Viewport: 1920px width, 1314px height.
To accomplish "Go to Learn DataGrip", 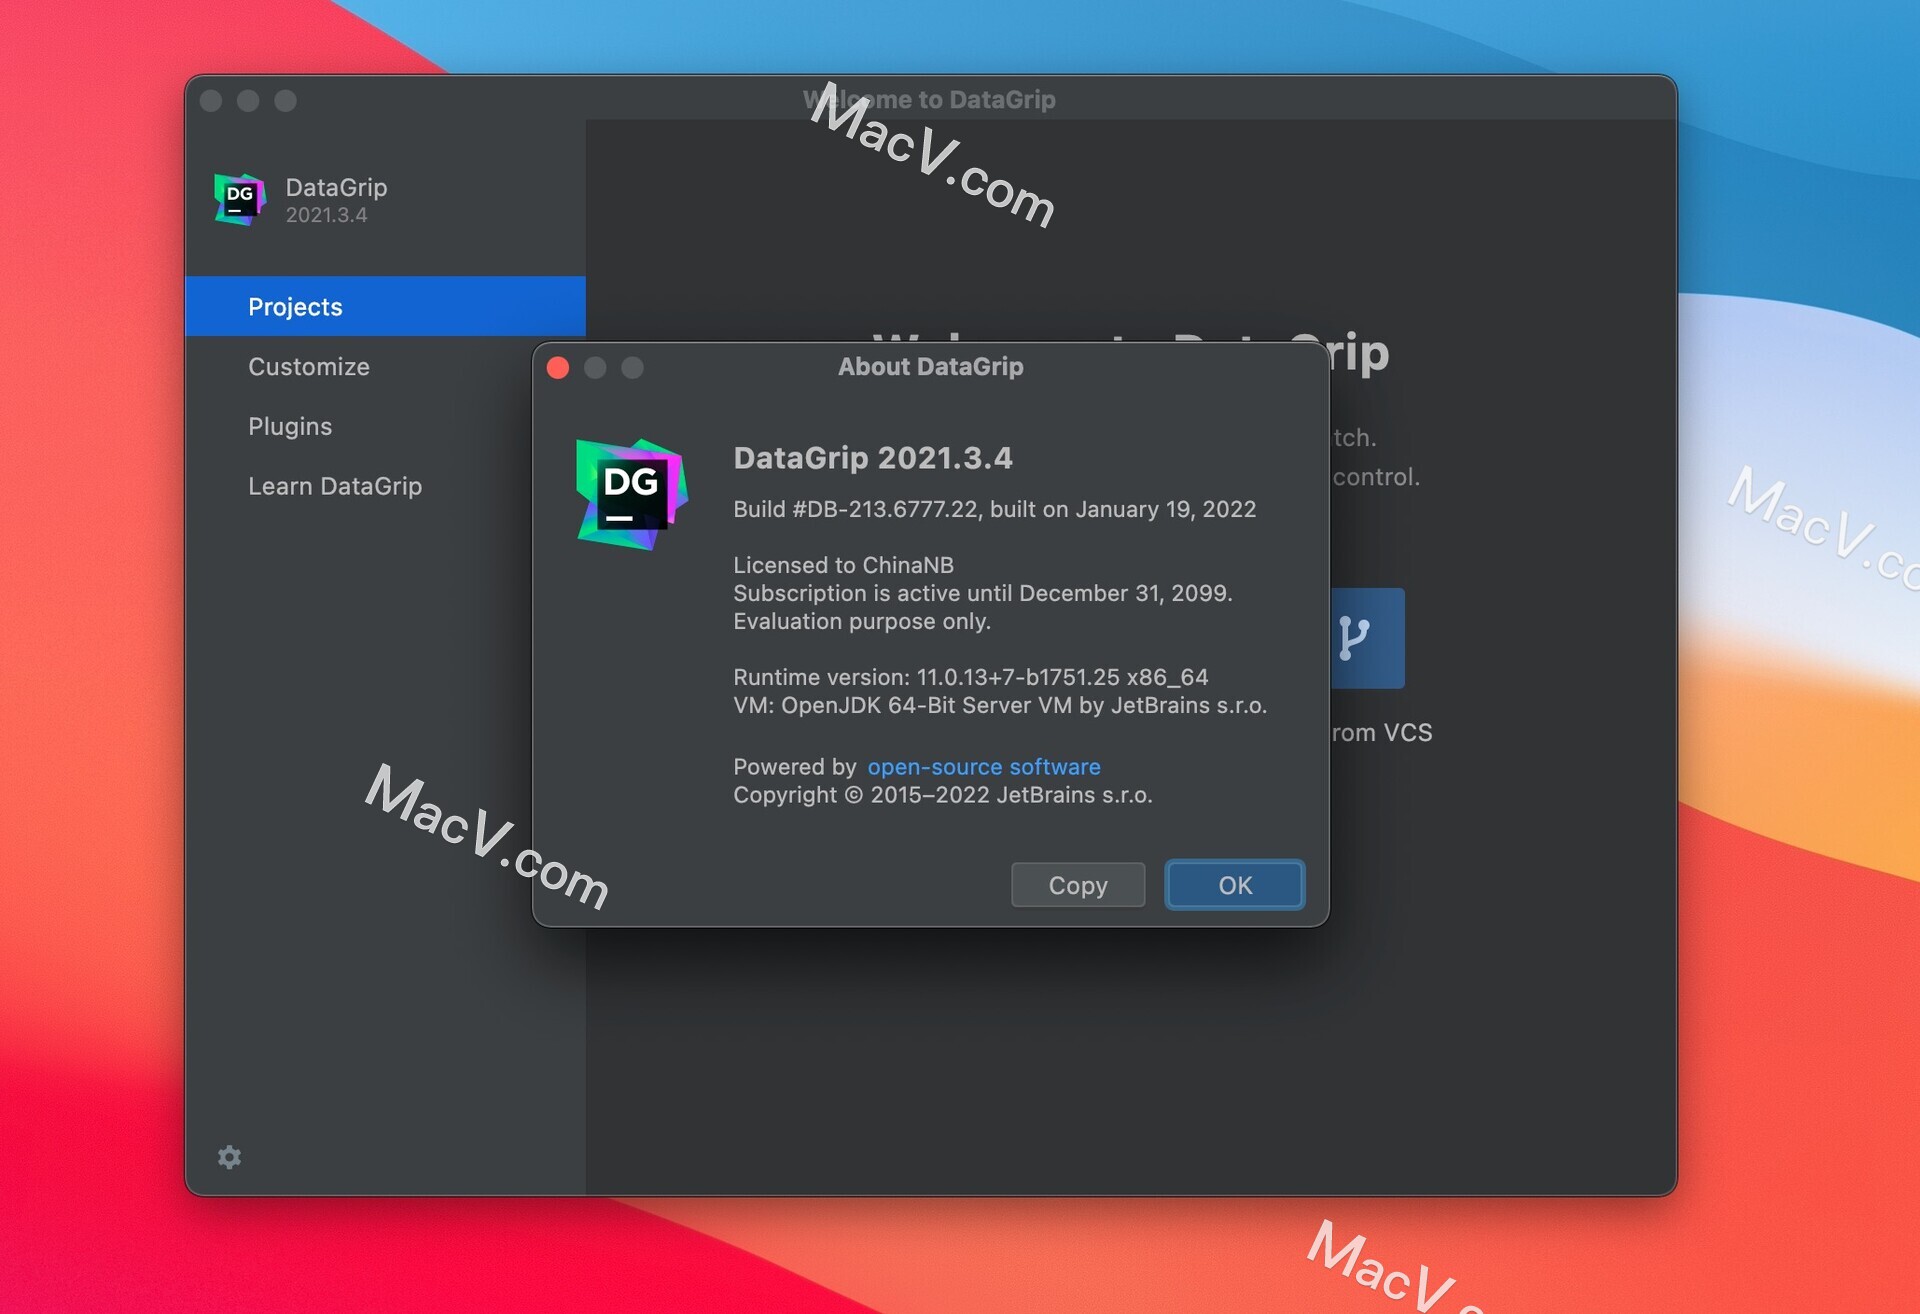I will (334, 486).
